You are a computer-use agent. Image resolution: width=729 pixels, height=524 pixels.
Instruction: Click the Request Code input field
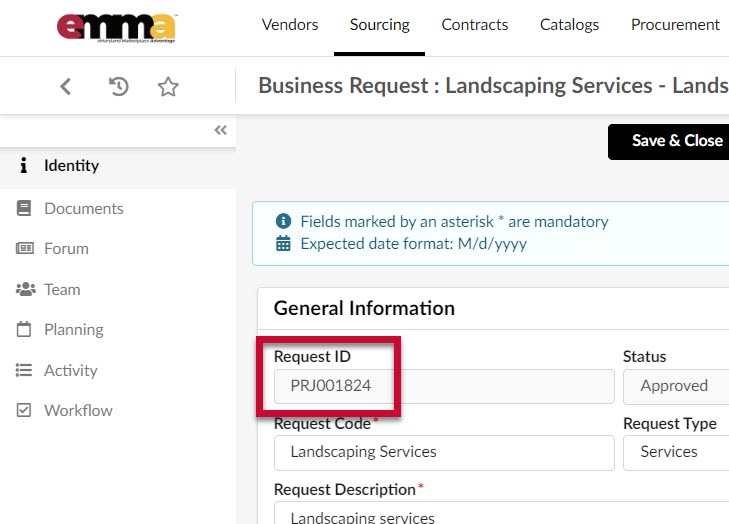click(444, 452)
